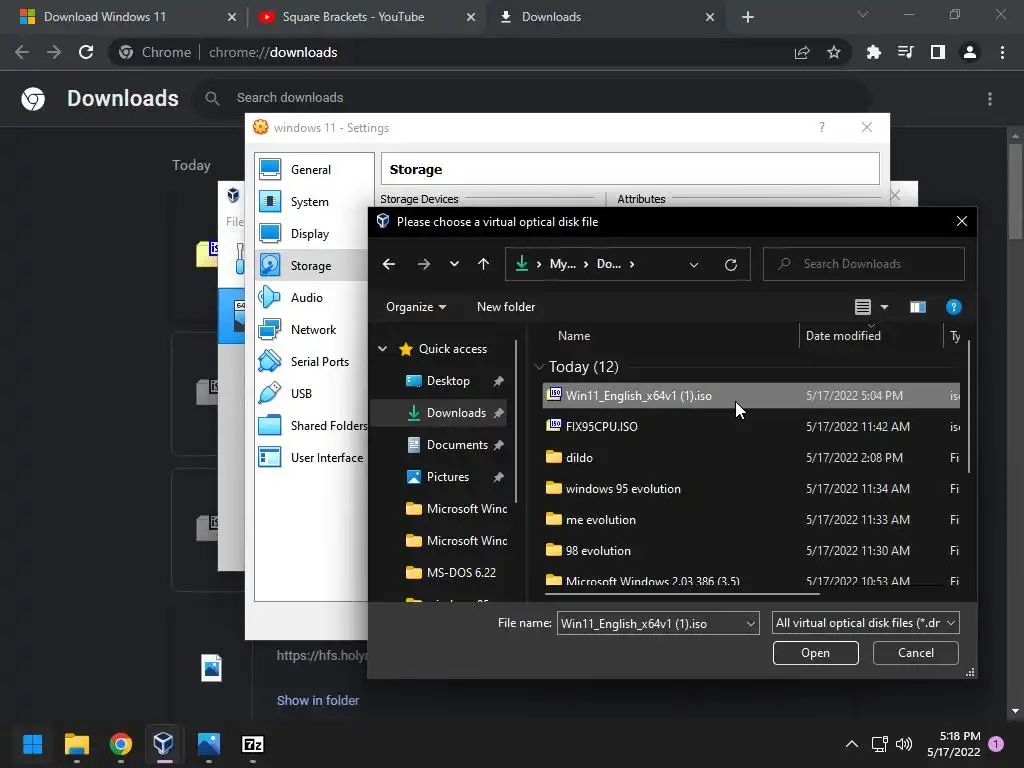
Task: Collapse the Quick access tree
Action: 383,349
